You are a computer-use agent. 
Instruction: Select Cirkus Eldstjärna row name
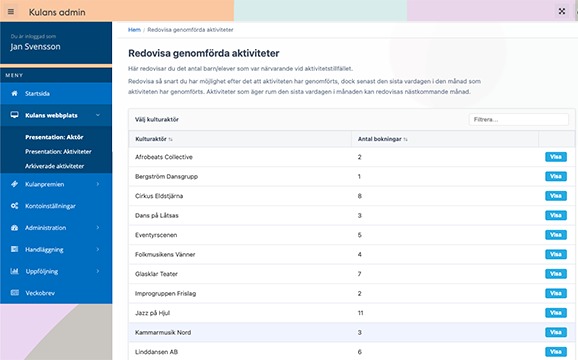(x=159, y=196)
